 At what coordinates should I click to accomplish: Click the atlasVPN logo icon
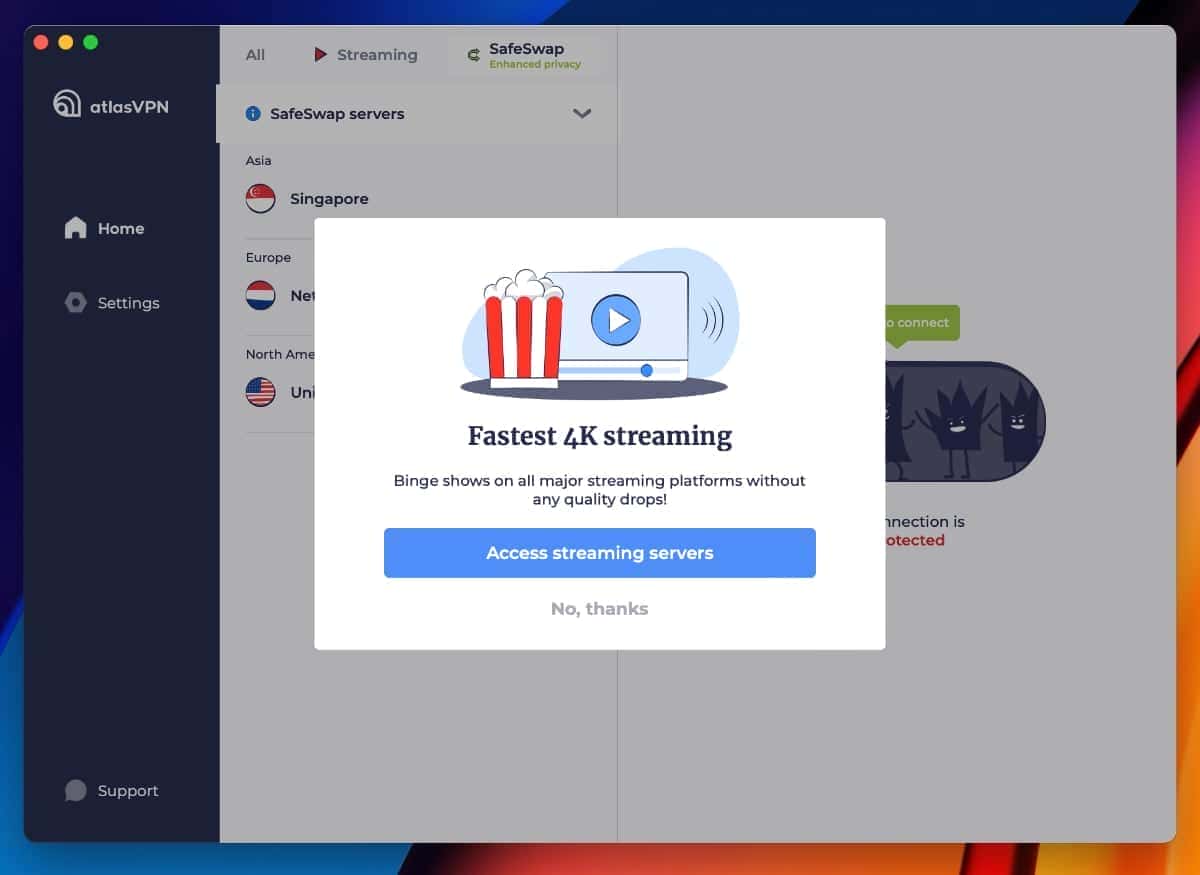tap(67, 104)
